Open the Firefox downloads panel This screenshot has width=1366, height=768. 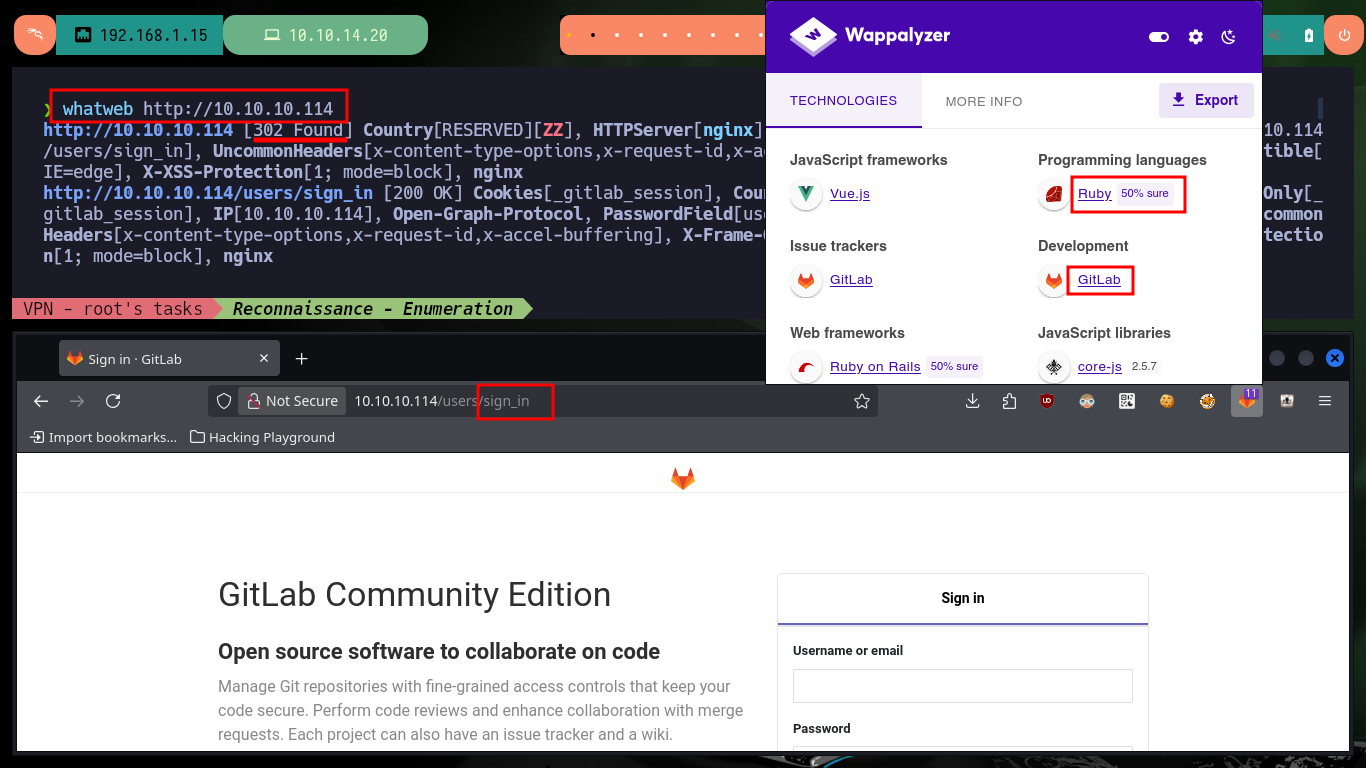pyautogui.click(x=972, y=401)
